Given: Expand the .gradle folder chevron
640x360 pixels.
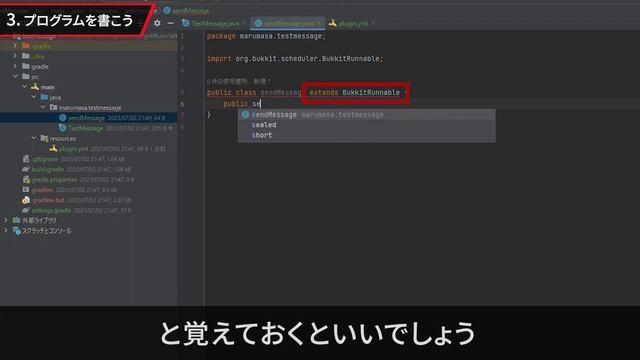Looking at the screenshot, I should [x=16, y=45].
